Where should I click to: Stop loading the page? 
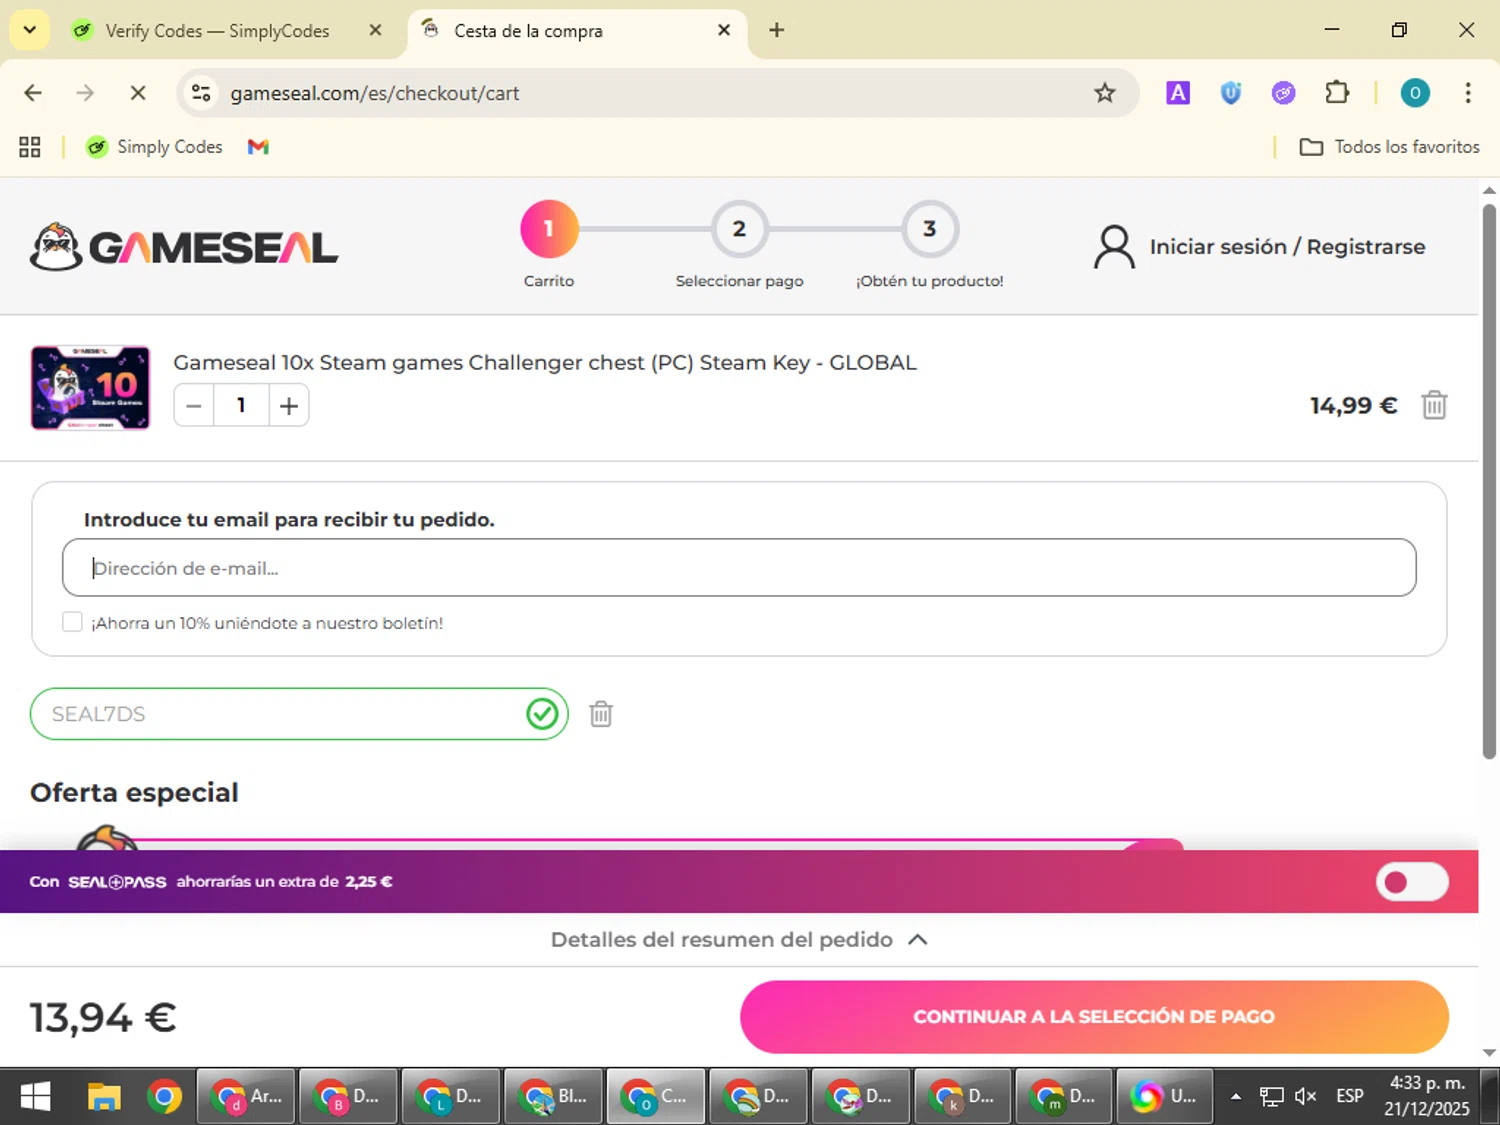tap(138, 93)
